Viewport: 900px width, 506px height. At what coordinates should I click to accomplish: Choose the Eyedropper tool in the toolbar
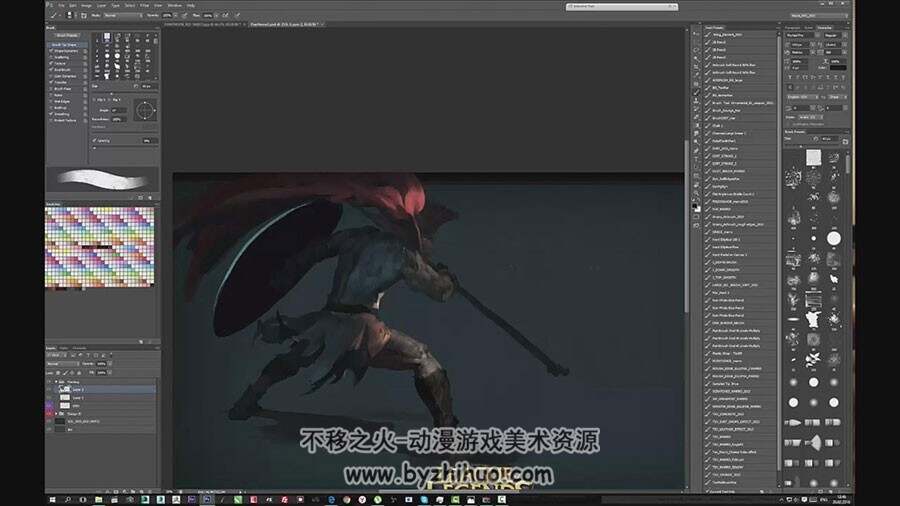coord(696,75)
